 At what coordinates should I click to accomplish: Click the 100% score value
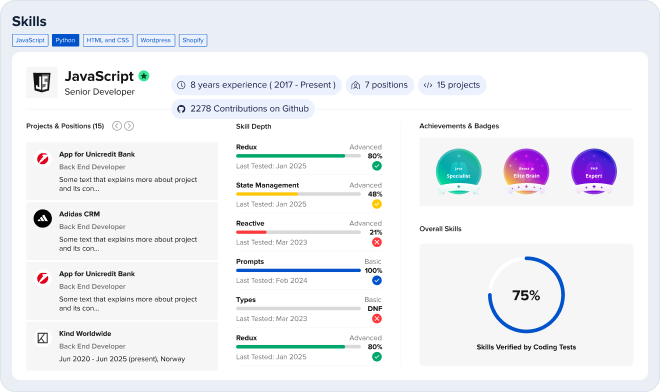click(373, 270)
